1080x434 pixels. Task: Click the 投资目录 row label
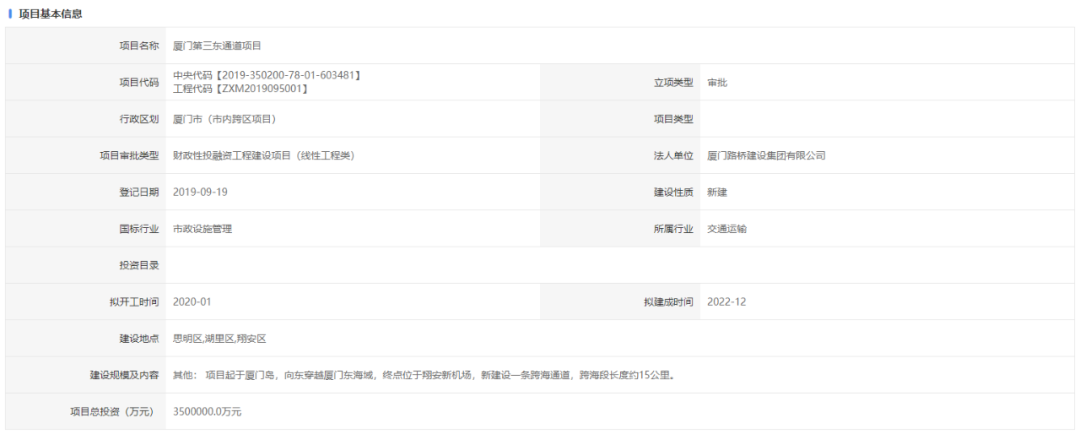click(x=138, y=265)
